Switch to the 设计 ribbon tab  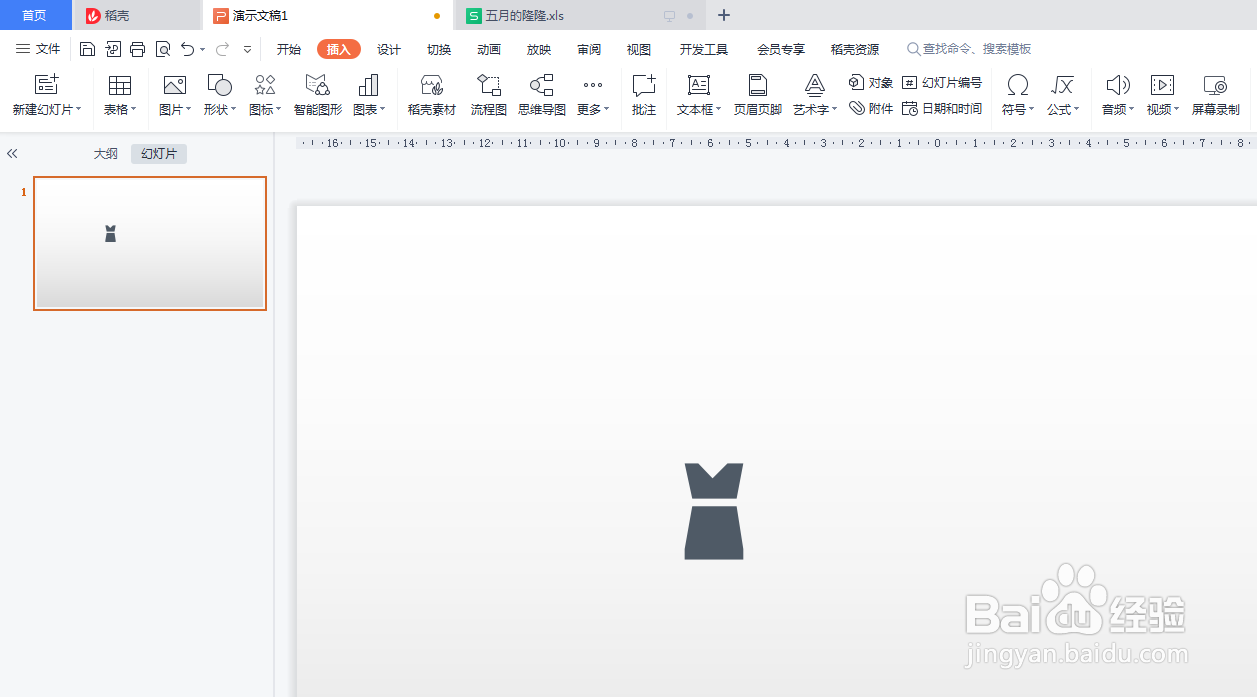pyautogui.click(x=389, y=48)
